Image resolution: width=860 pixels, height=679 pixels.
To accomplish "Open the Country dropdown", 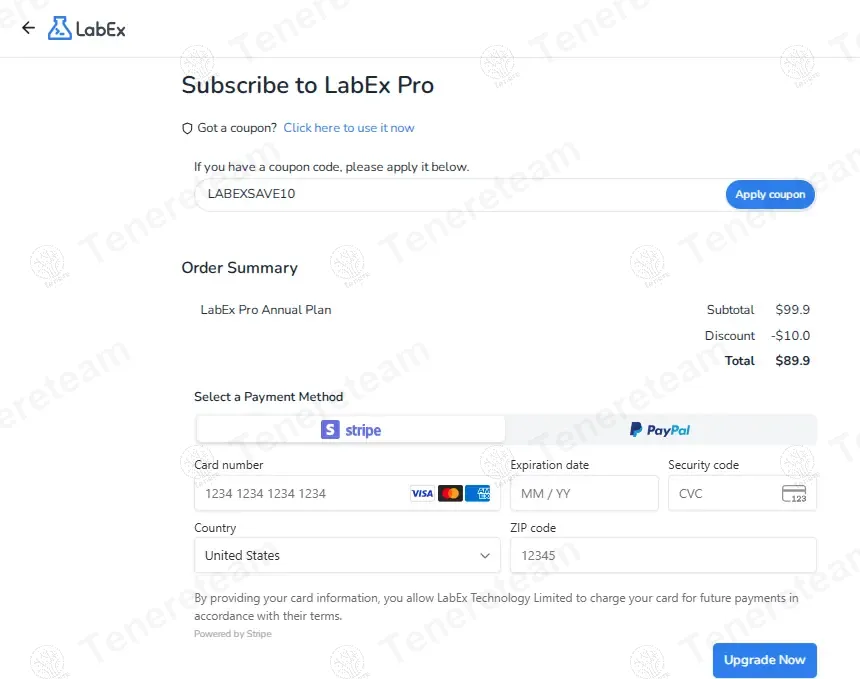I will click(347, 555).
